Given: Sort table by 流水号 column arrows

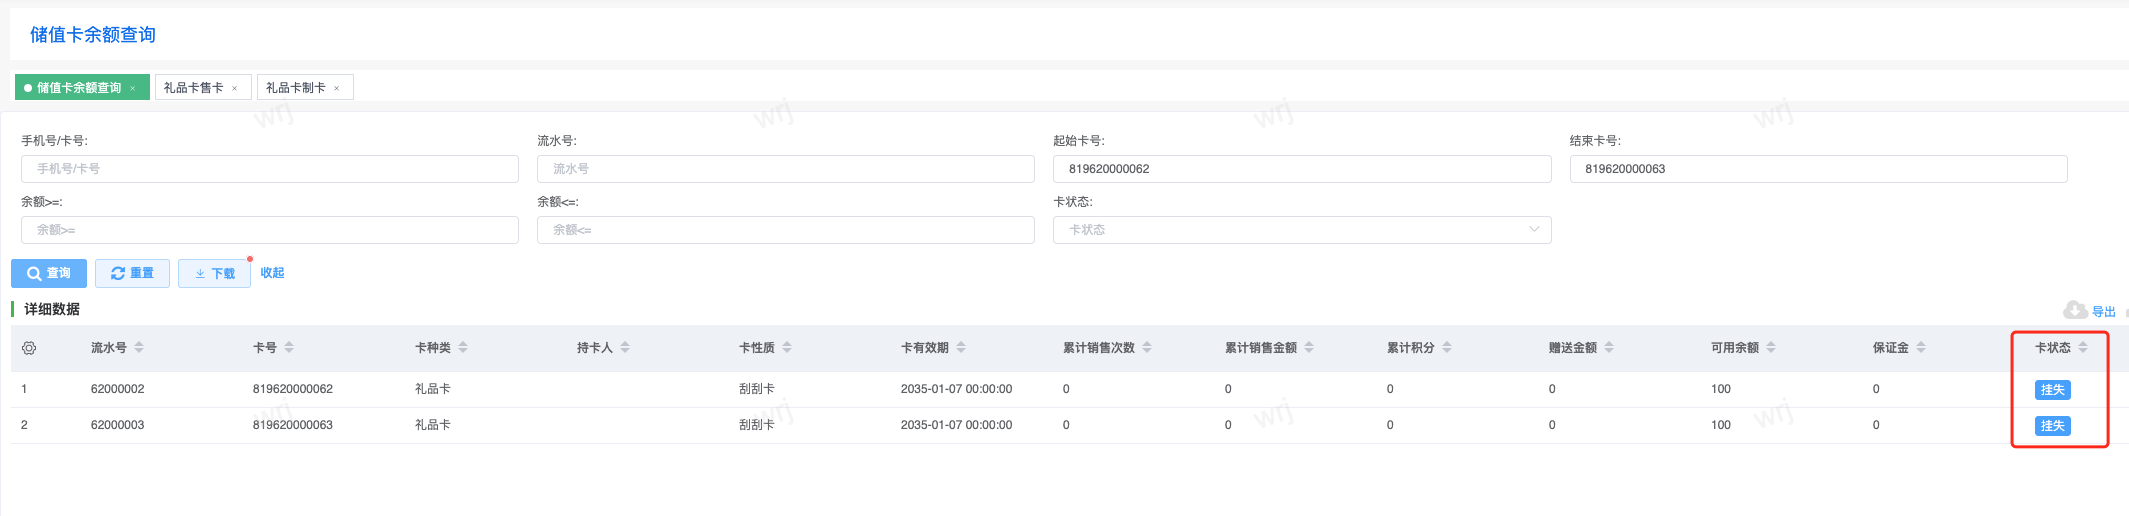Looking at the screenshot, I should (139, 348).
